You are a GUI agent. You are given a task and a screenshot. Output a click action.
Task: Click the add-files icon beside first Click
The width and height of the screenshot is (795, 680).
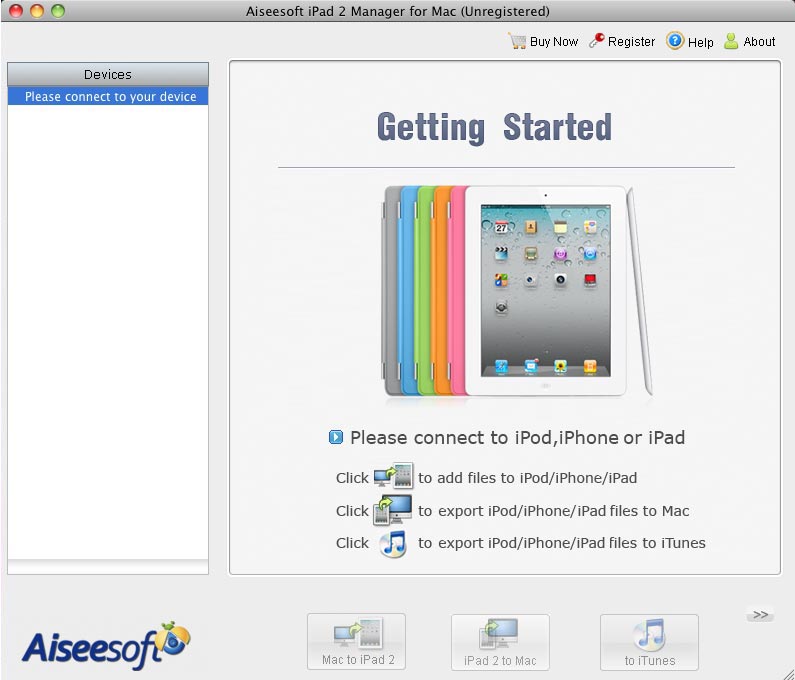tap(393, 476)
